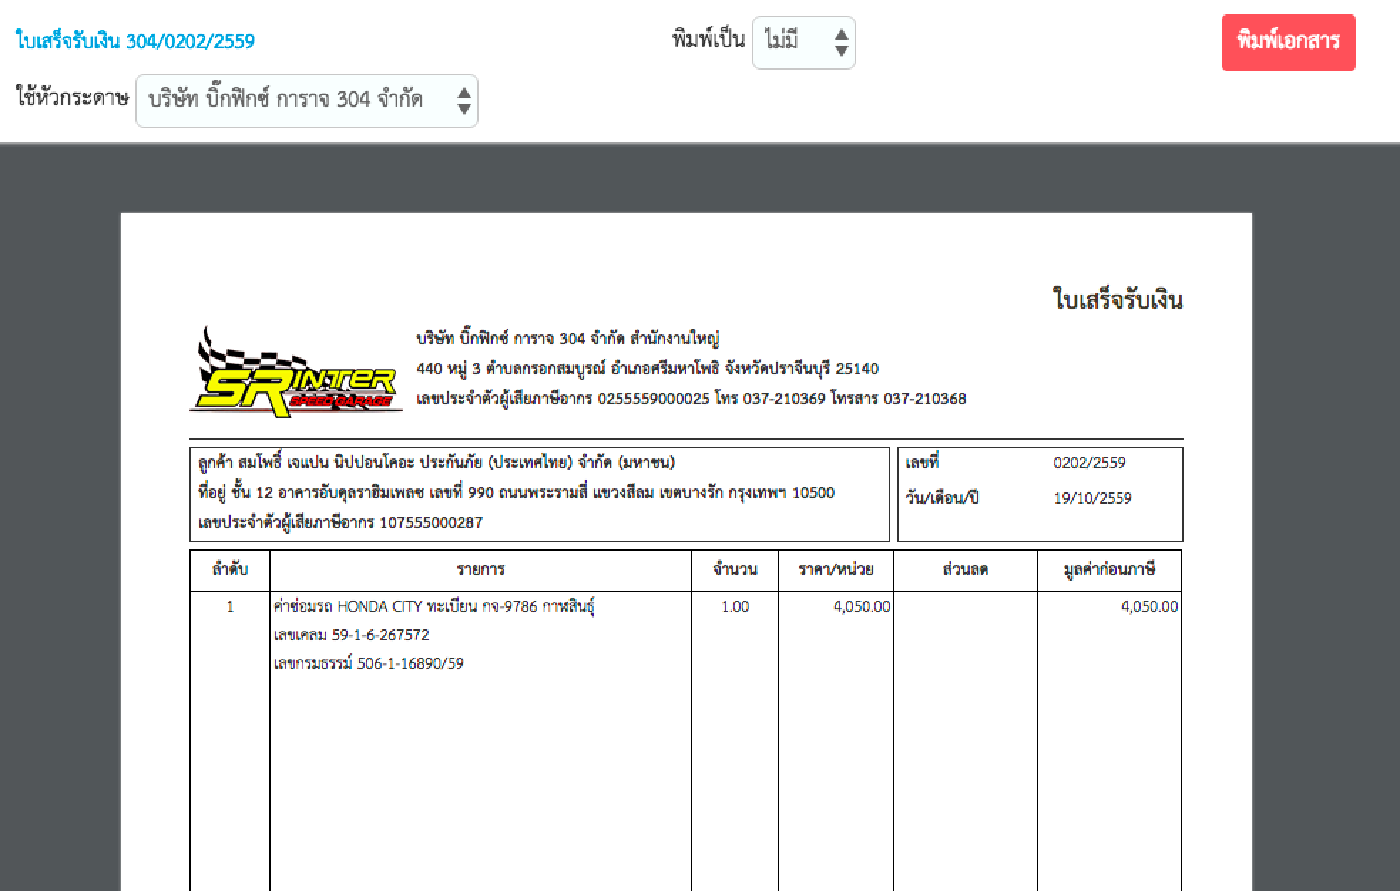This screenshot has width=1400, height=891.
Task: Click the ส่วนลด column header
Action: 965,569
